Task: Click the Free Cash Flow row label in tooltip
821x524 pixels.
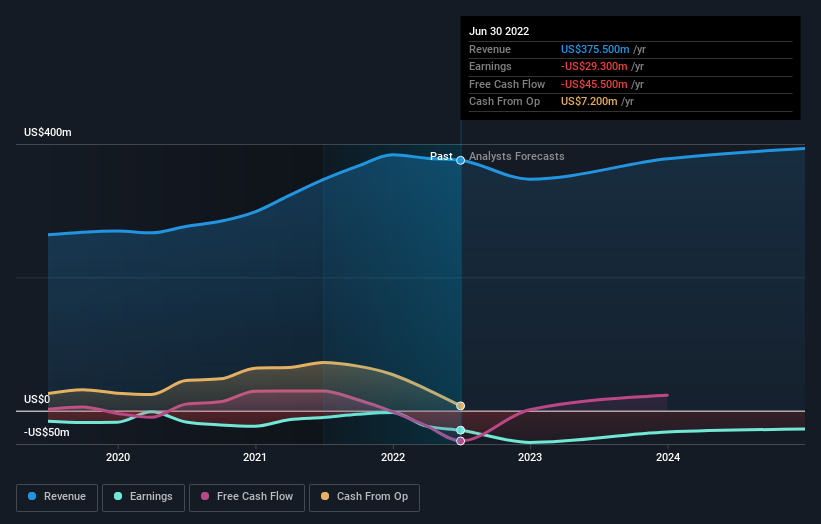Action: coord(507,84)
